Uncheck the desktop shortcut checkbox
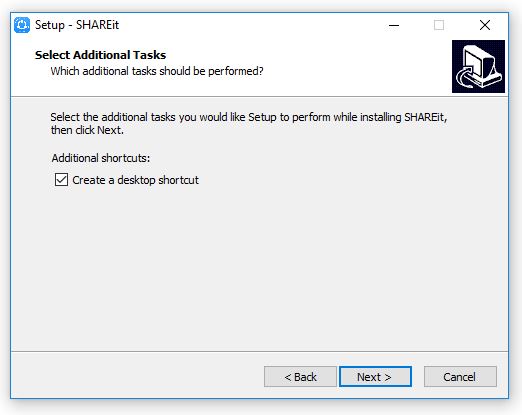 coord(61,180)
